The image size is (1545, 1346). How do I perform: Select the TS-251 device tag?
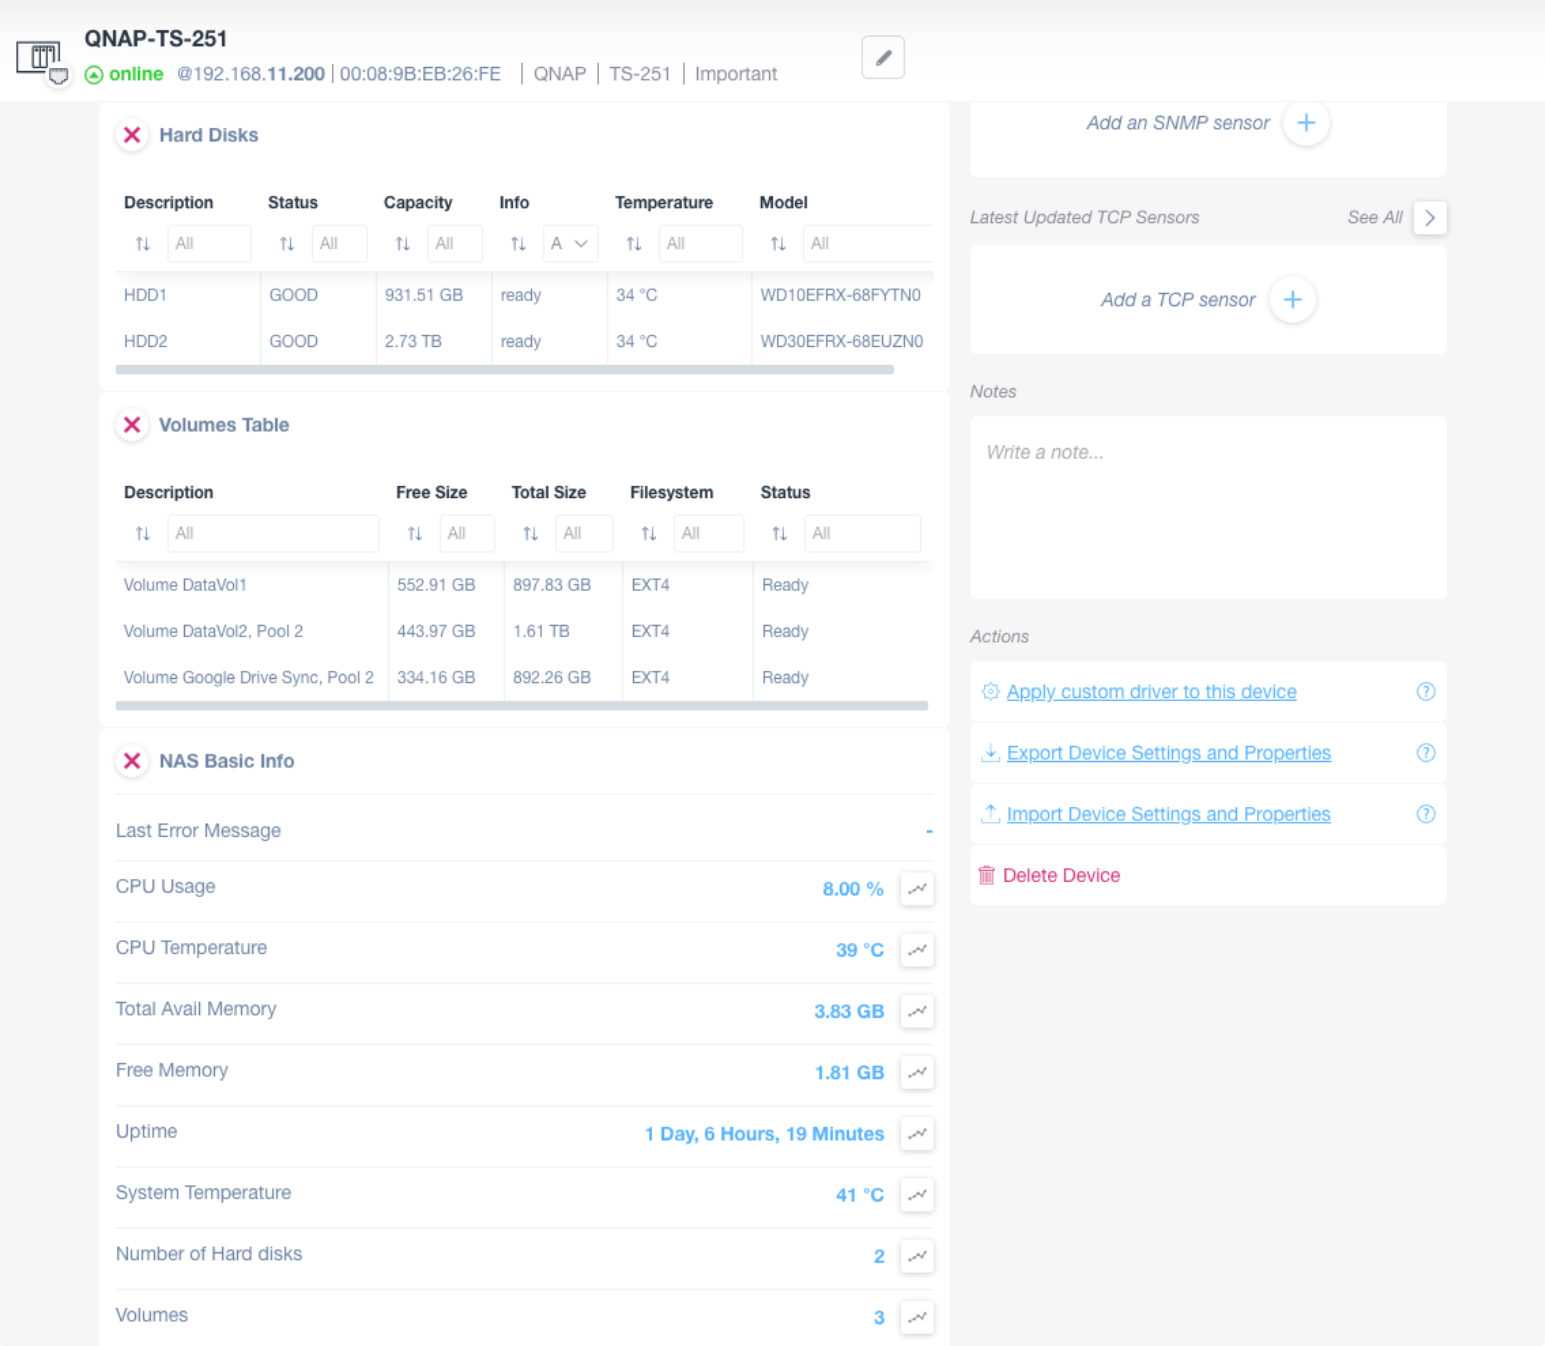click(640, 73)
